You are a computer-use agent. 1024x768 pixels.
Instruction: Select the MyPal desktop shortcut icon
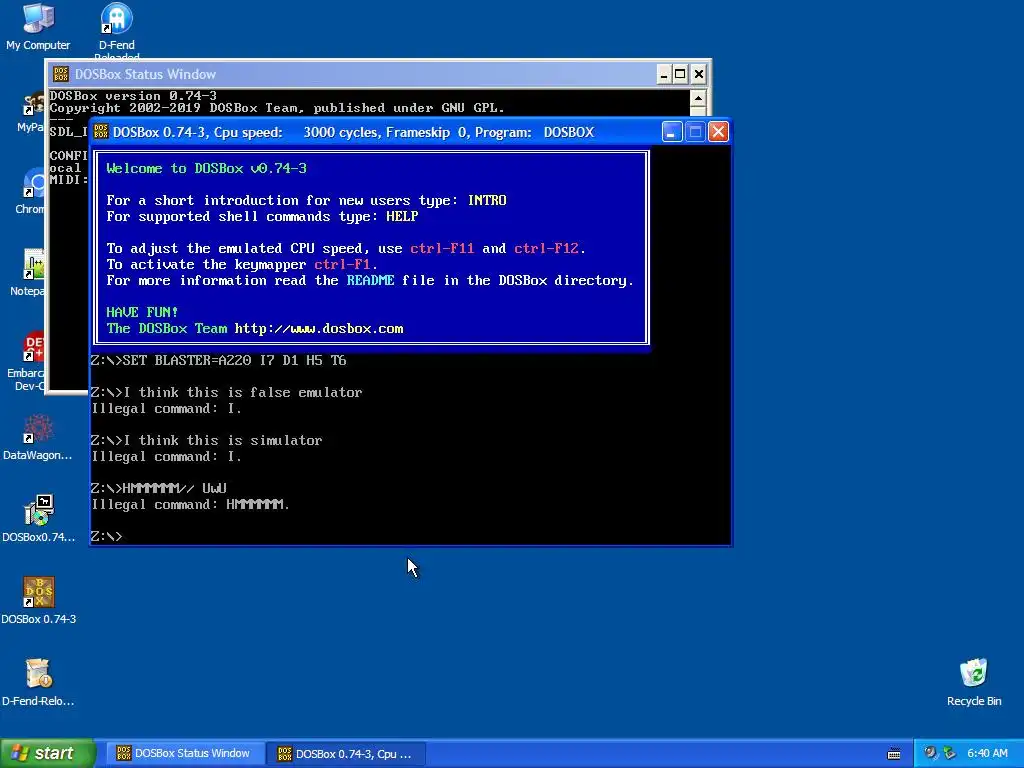tap(30, 110)
